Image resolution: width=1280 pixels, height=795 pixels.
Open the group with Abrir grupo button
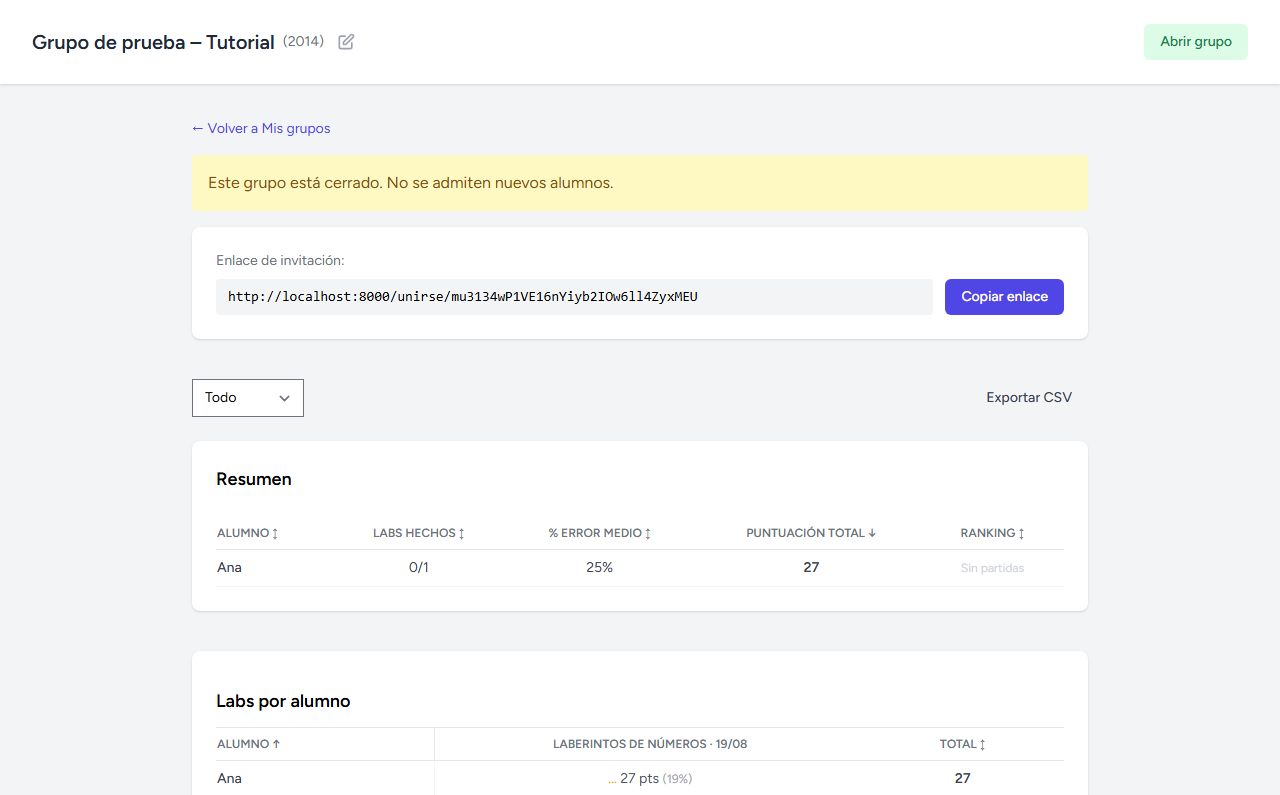[x=1195, y=42]
